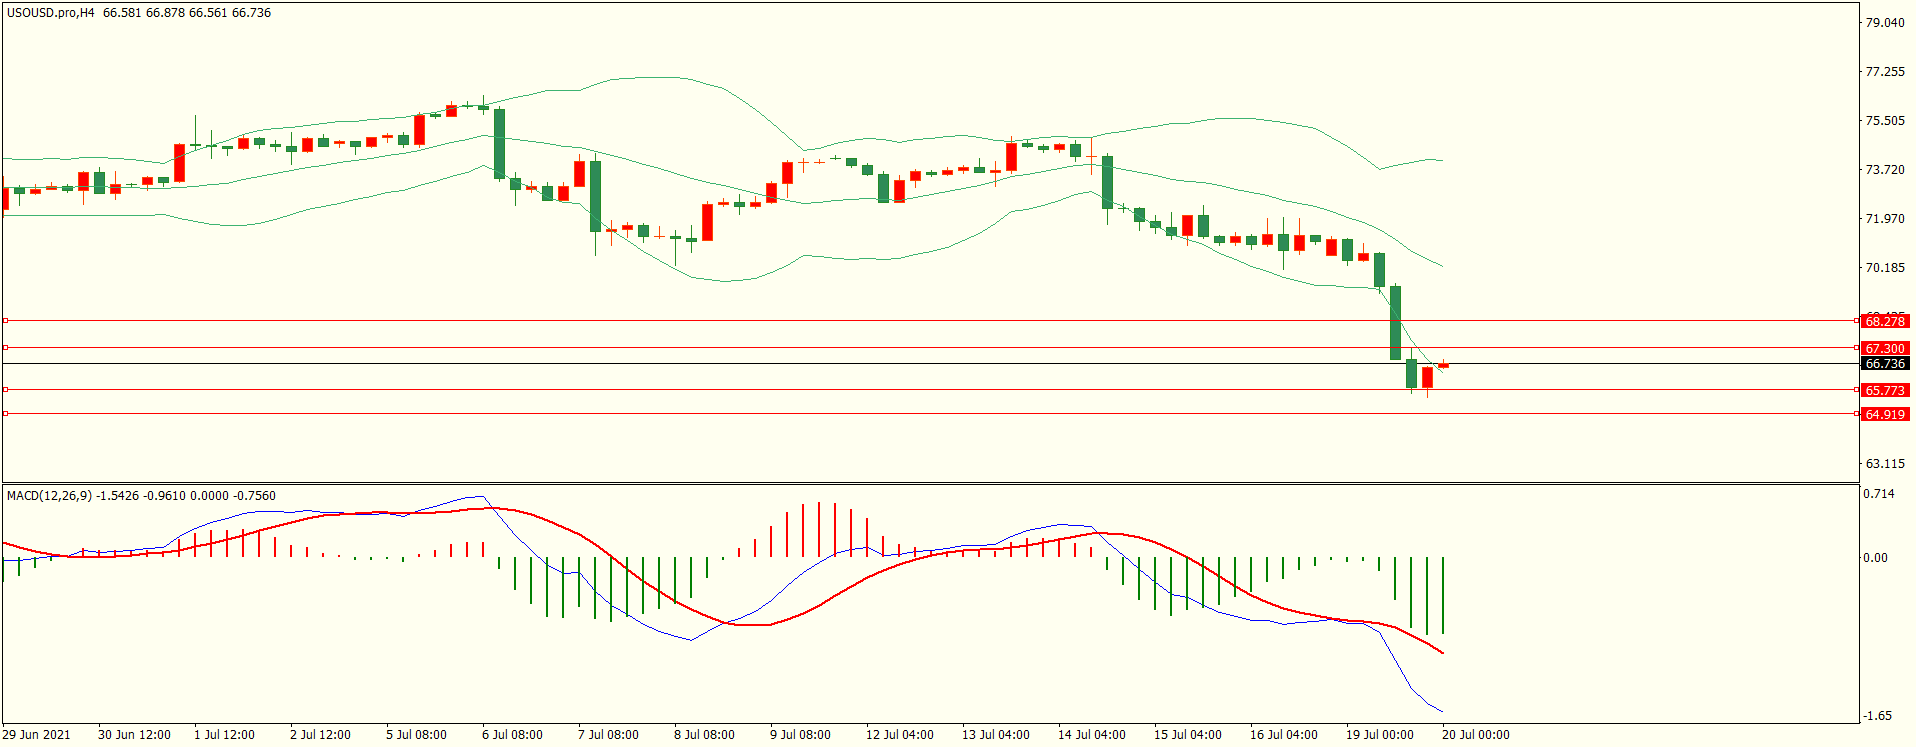This screenshot has height=747, width=1916.
Task: Click the 19 Jul 00:00 time label
Action: pyautogui.click(x=1380, y=735)
